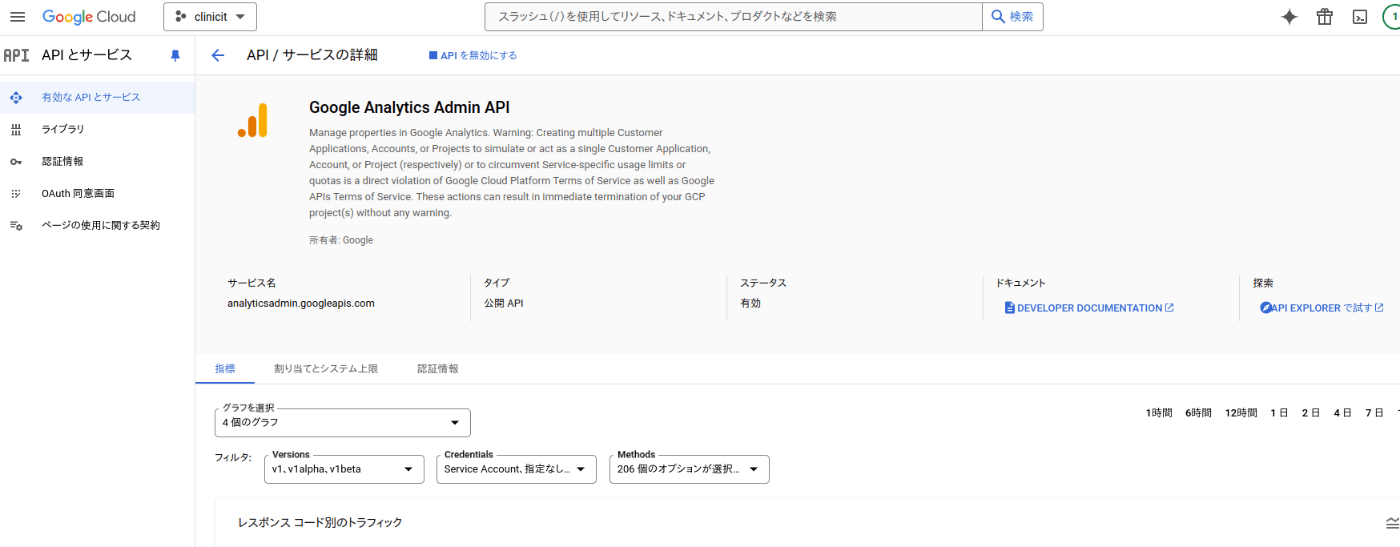Open the clinicit project selector
Screen dimensions: 1400x547
click(x=210, y=17)
